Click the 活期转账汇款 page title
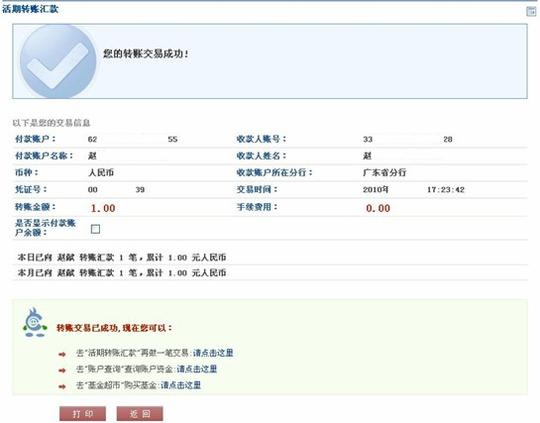This screenshot has height=423, width=540. click(x=30, y=9)
